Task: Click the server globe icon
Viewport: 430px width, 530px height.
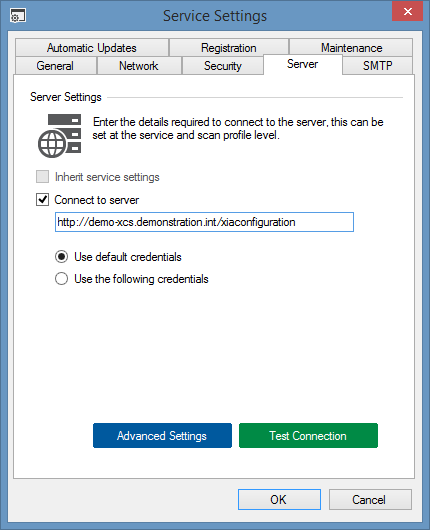Action: pos(59,136)
